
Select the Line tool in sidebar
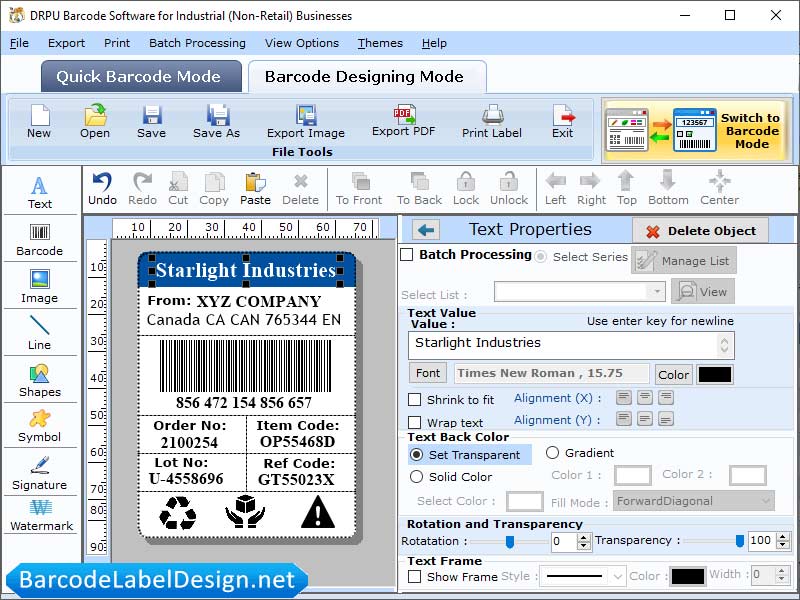[x=40, y=333]
